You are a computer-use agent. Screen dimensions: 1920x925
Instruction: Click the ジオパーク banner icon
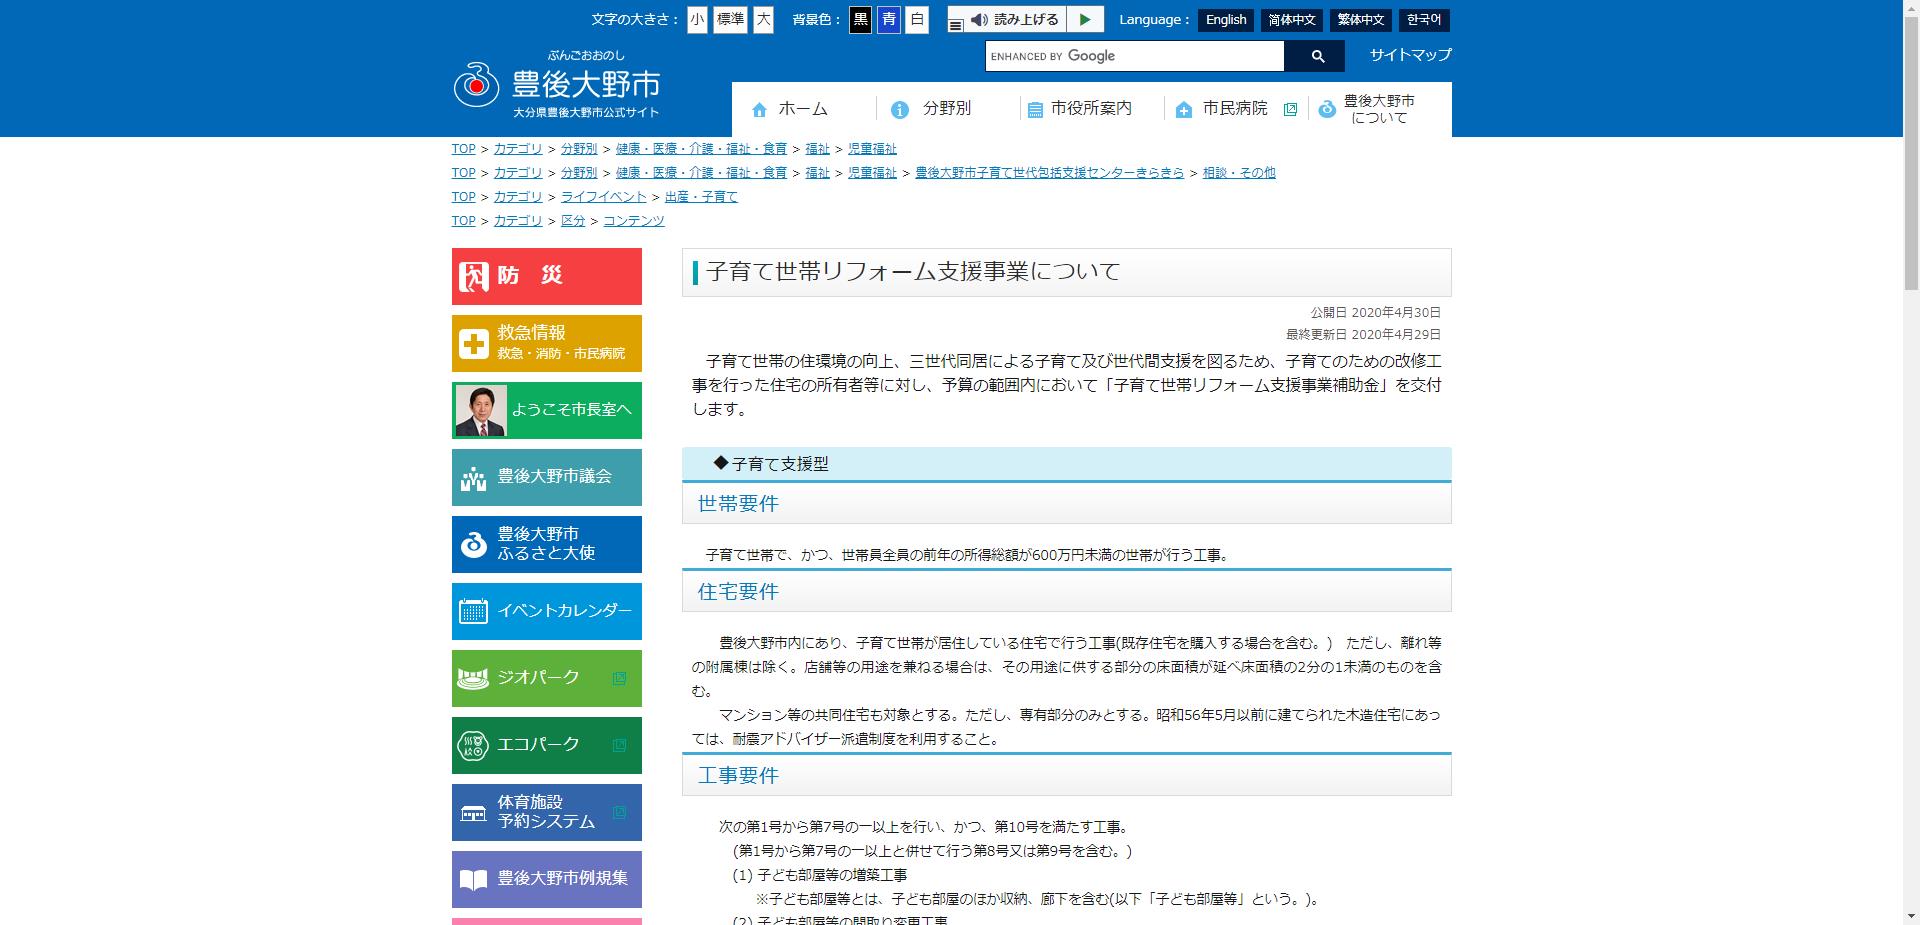471,678
